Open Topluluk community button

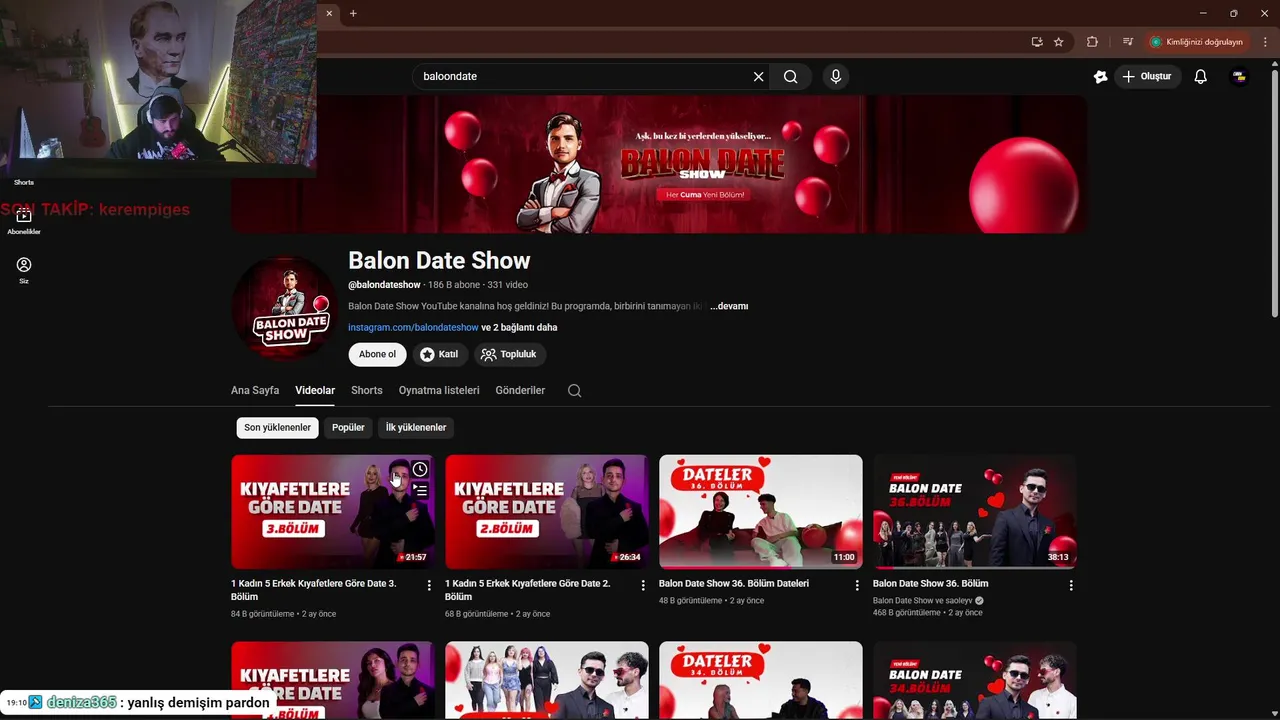pos(509,354)
